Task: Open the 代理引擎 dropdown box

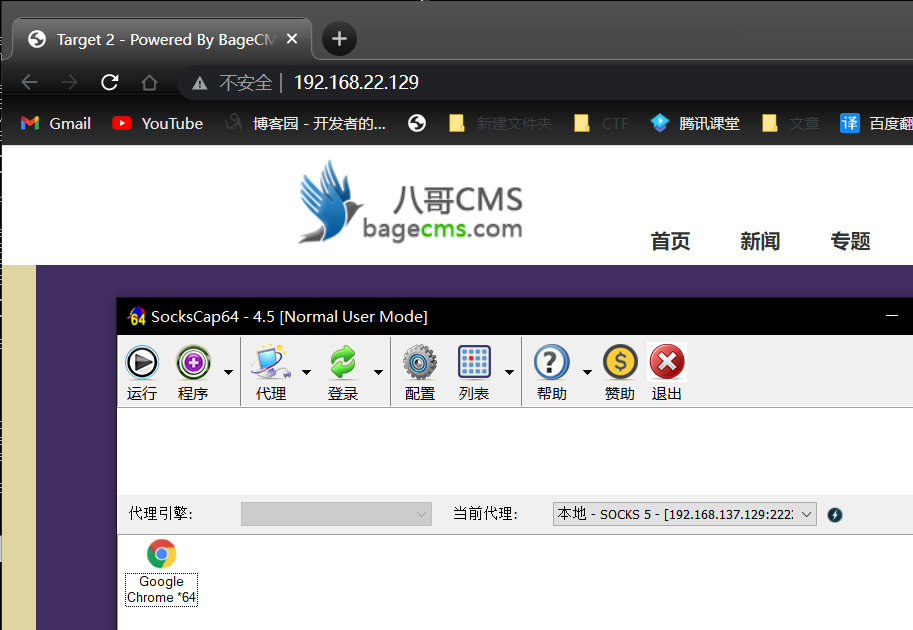Action: pyautogui.click(x=337, y=514)
